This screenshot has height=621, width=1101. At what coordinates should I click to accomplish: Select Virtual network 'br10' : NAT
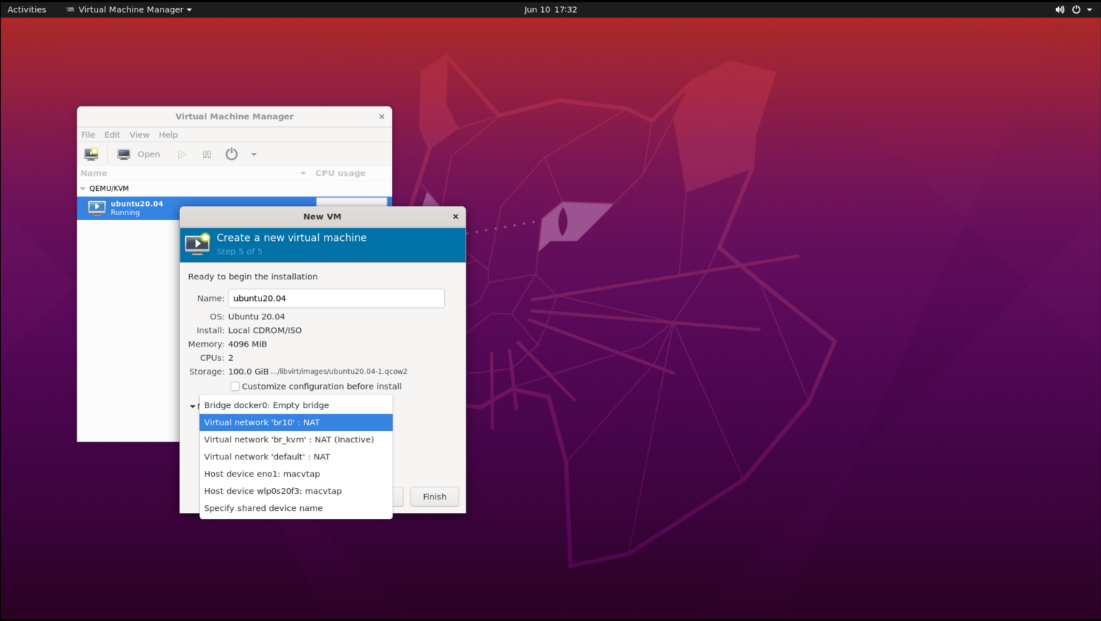point(296,422)
